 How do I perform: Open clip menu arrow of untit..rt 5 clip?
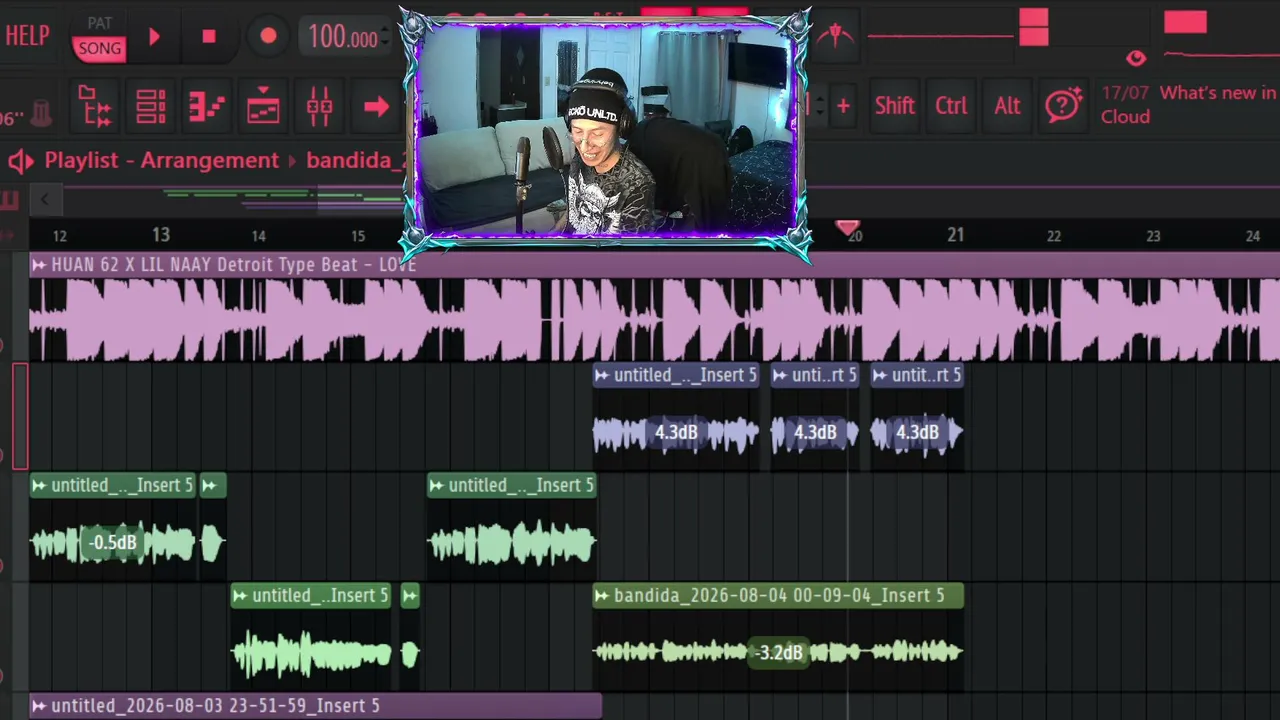click(879, 375)
